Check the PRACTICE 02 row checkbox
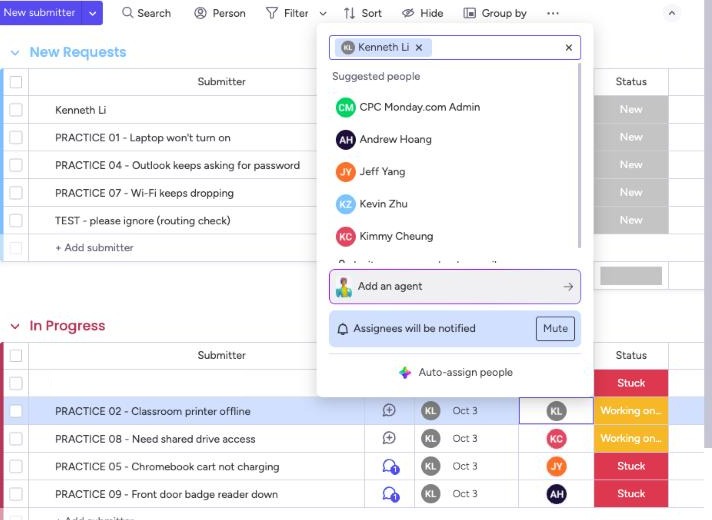 pyautogui.click(x=16, y=411)
